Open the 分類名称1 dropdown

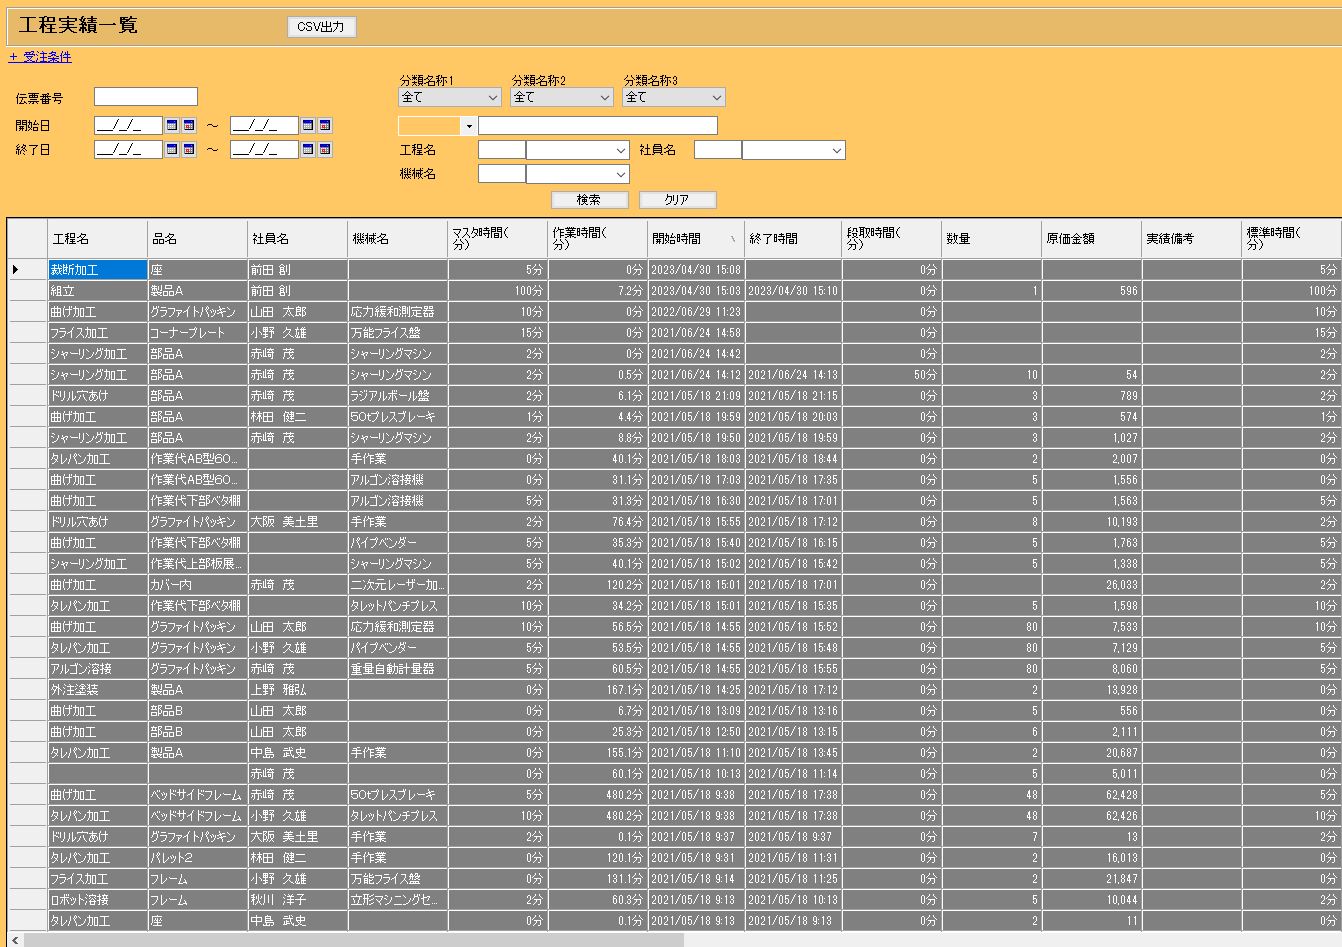coord(449,97)
